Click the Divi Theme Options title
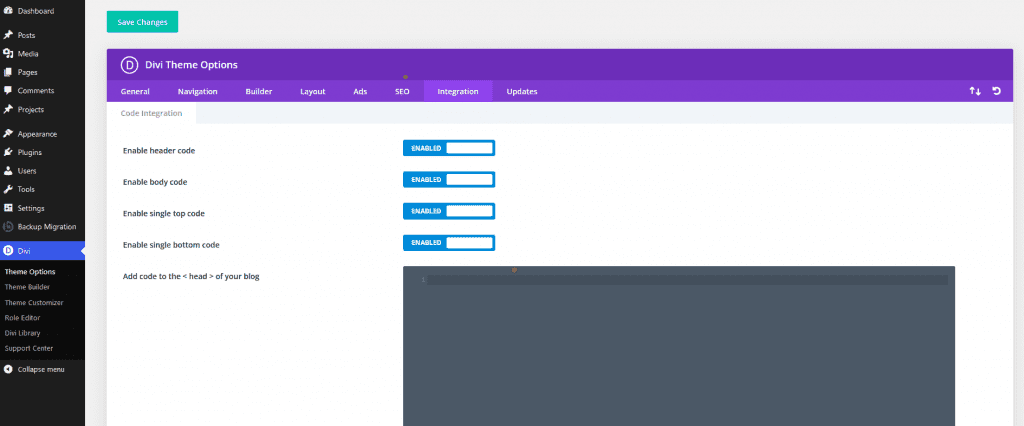 pos(191,65)
